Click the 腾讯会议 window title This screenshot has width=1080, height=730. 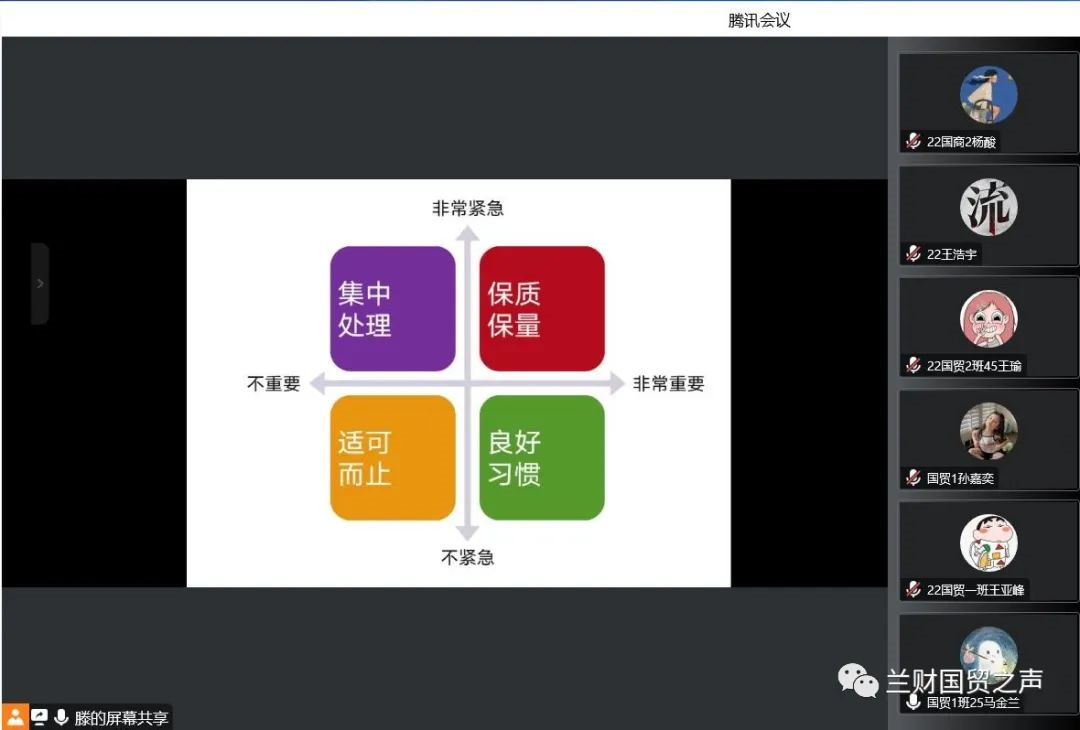[759, 20]
